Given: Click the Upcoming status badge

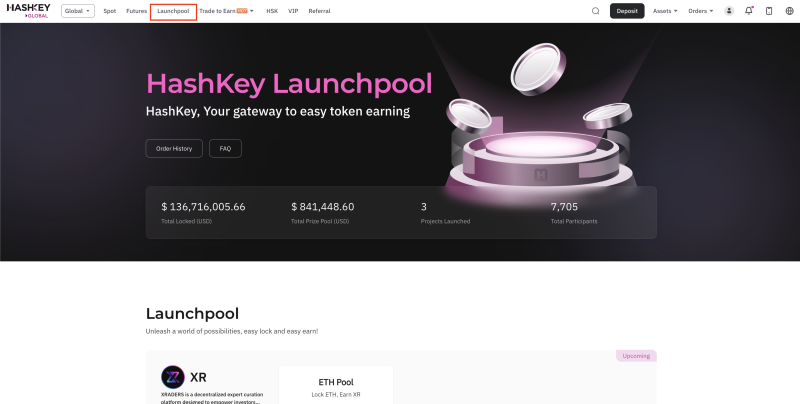Looking at the screenshot, I should pyautogui.click(x=636, y=356).
